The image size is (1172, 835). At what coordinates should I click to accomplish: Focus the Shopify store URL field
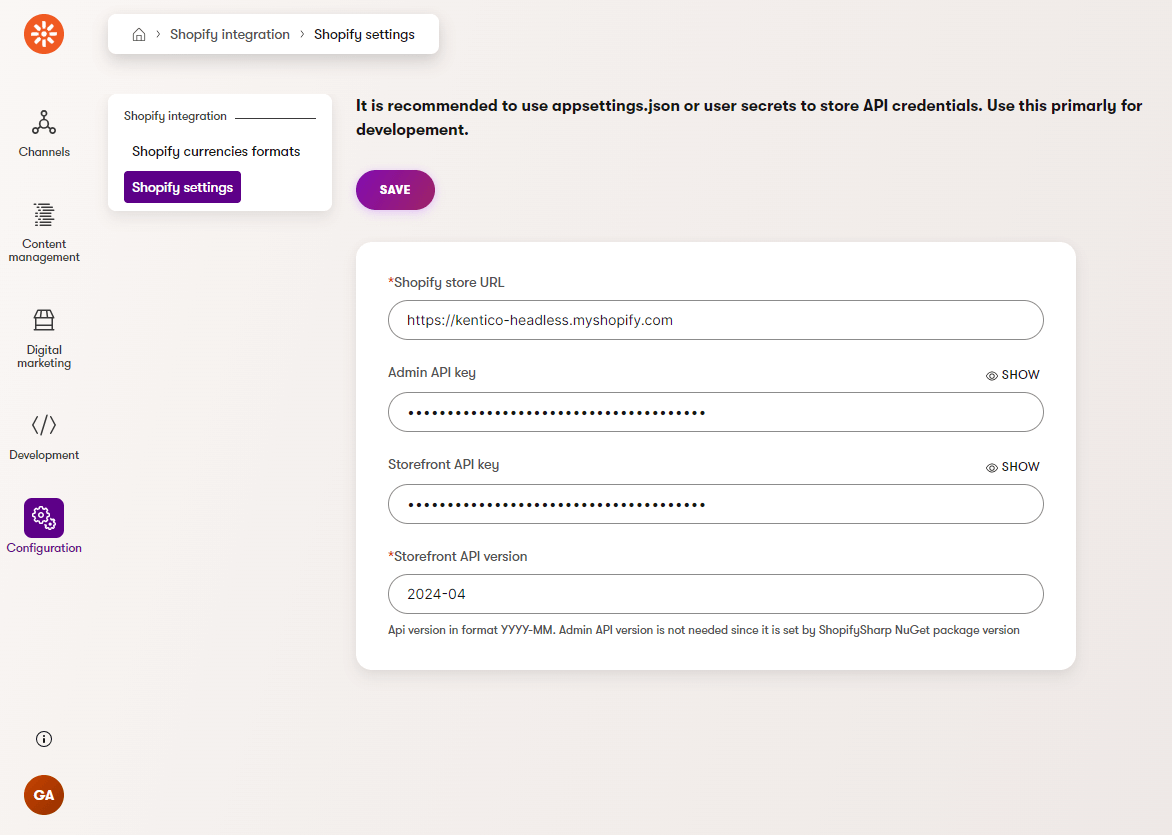coord(715,320)
